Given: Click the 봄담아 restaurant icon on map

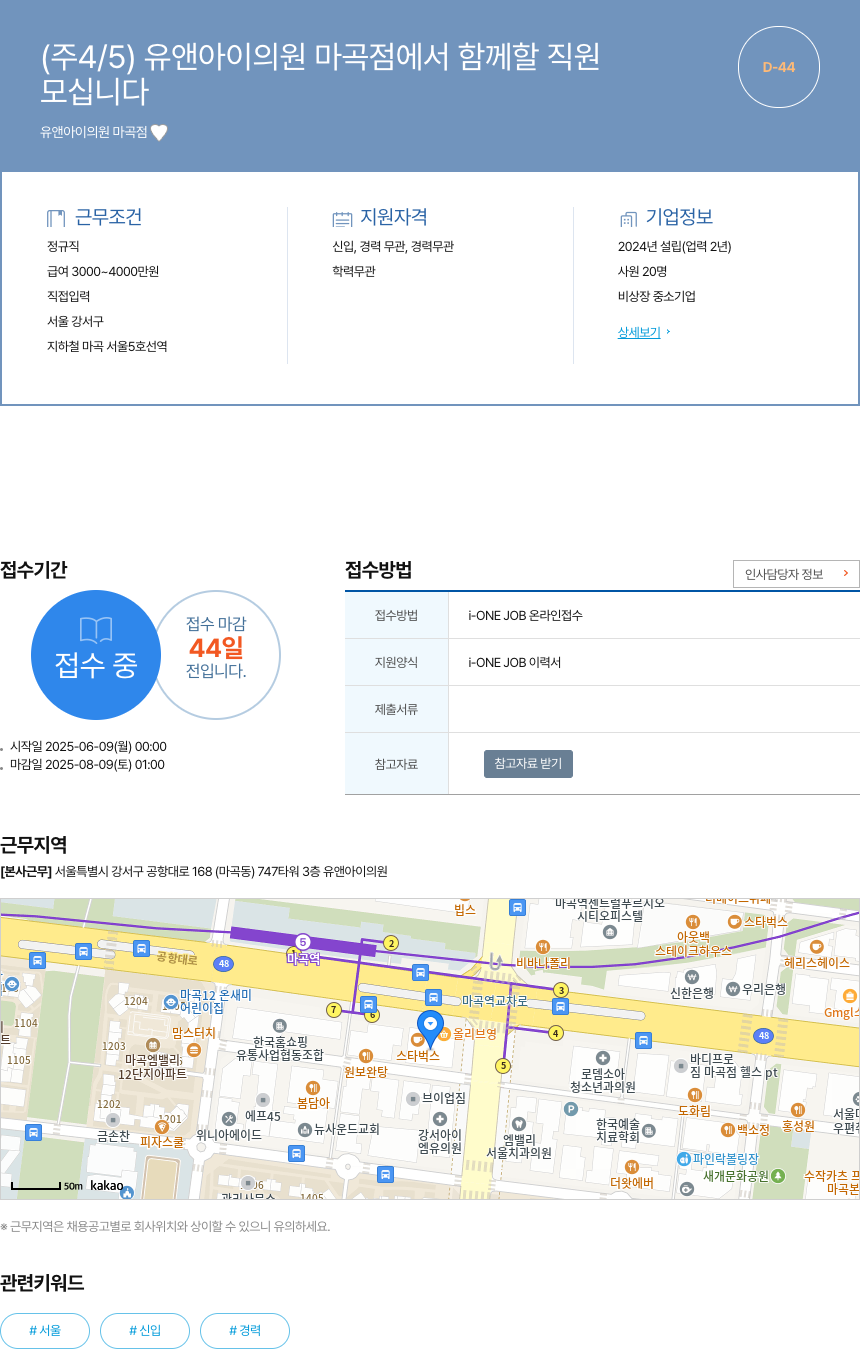Looking at the screenshot, I should (x=313, y=1087).
